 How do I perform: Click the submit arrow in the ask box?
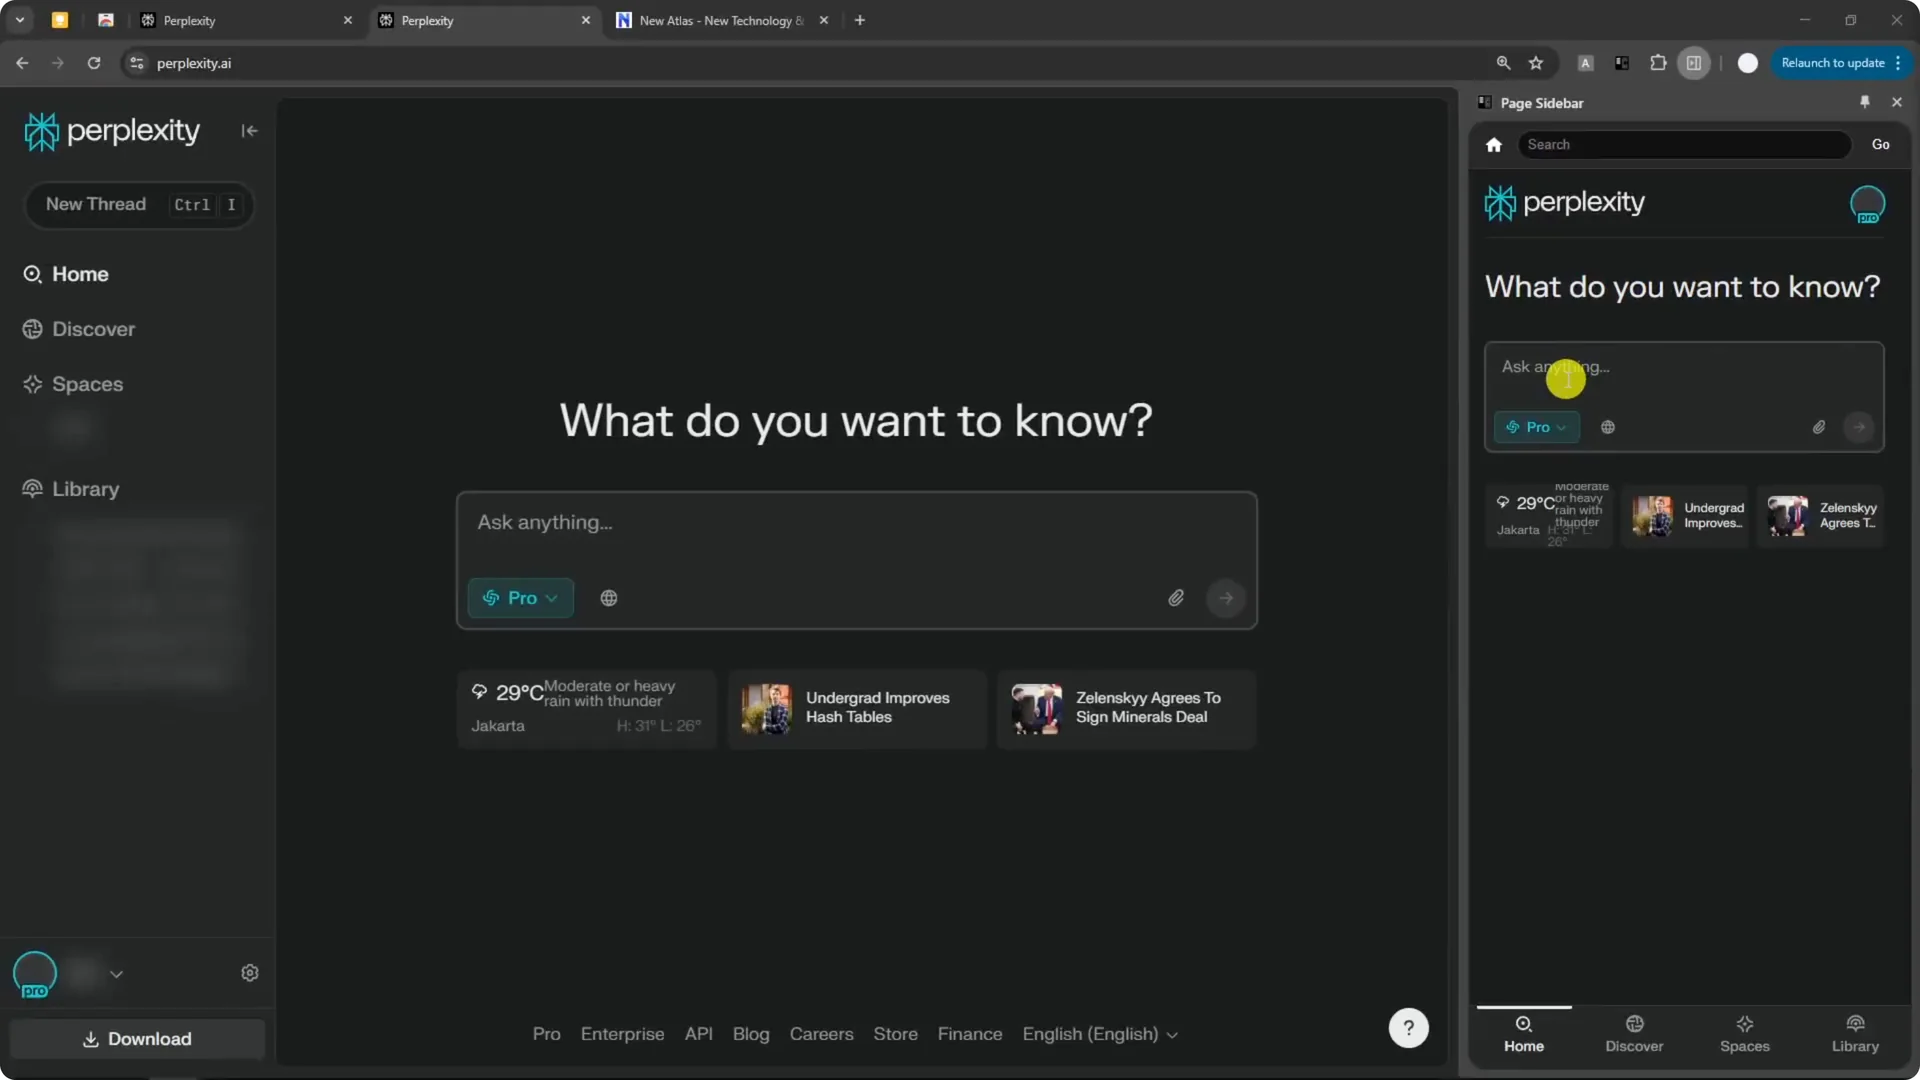click(x=1226, y=597)
